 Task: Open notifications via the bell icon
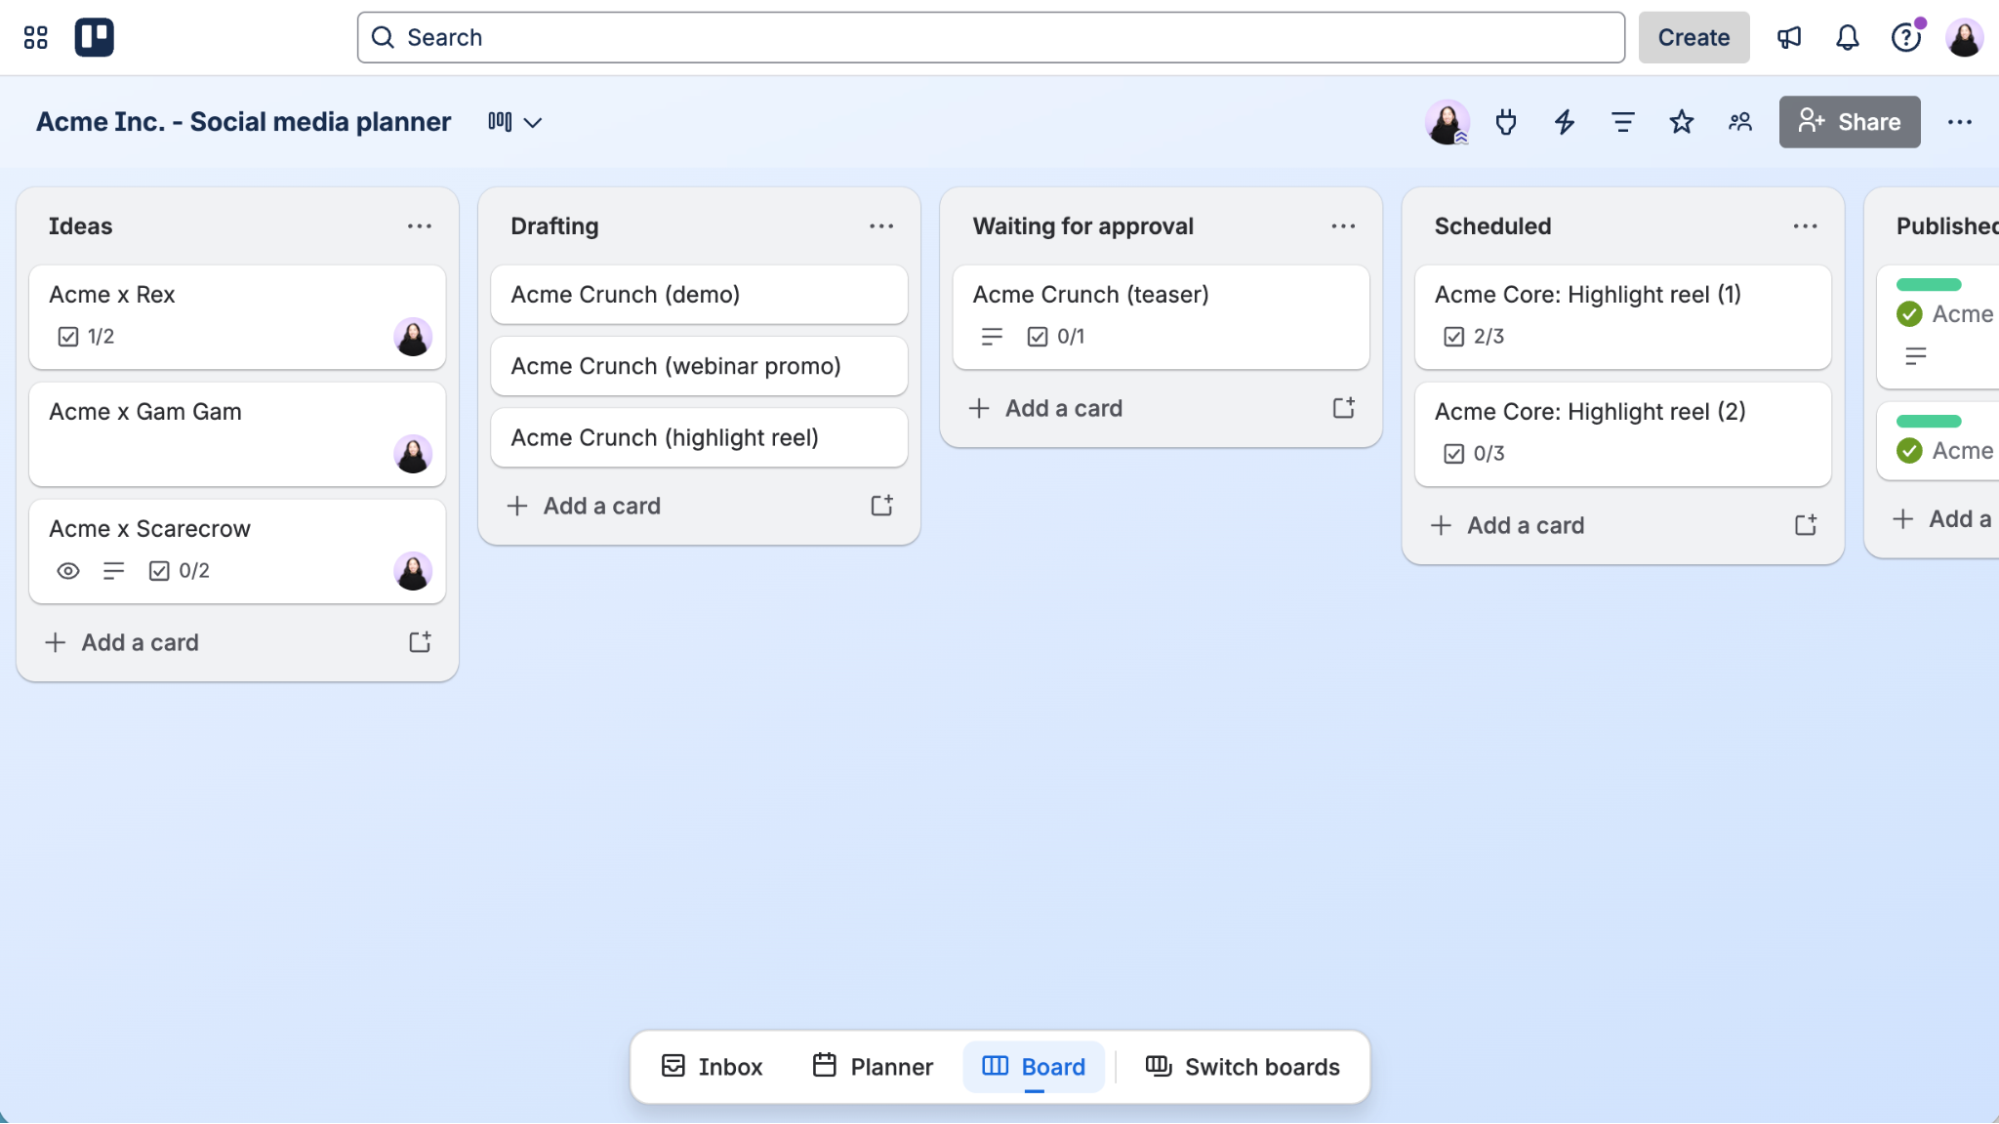[x=1847, y=37]
